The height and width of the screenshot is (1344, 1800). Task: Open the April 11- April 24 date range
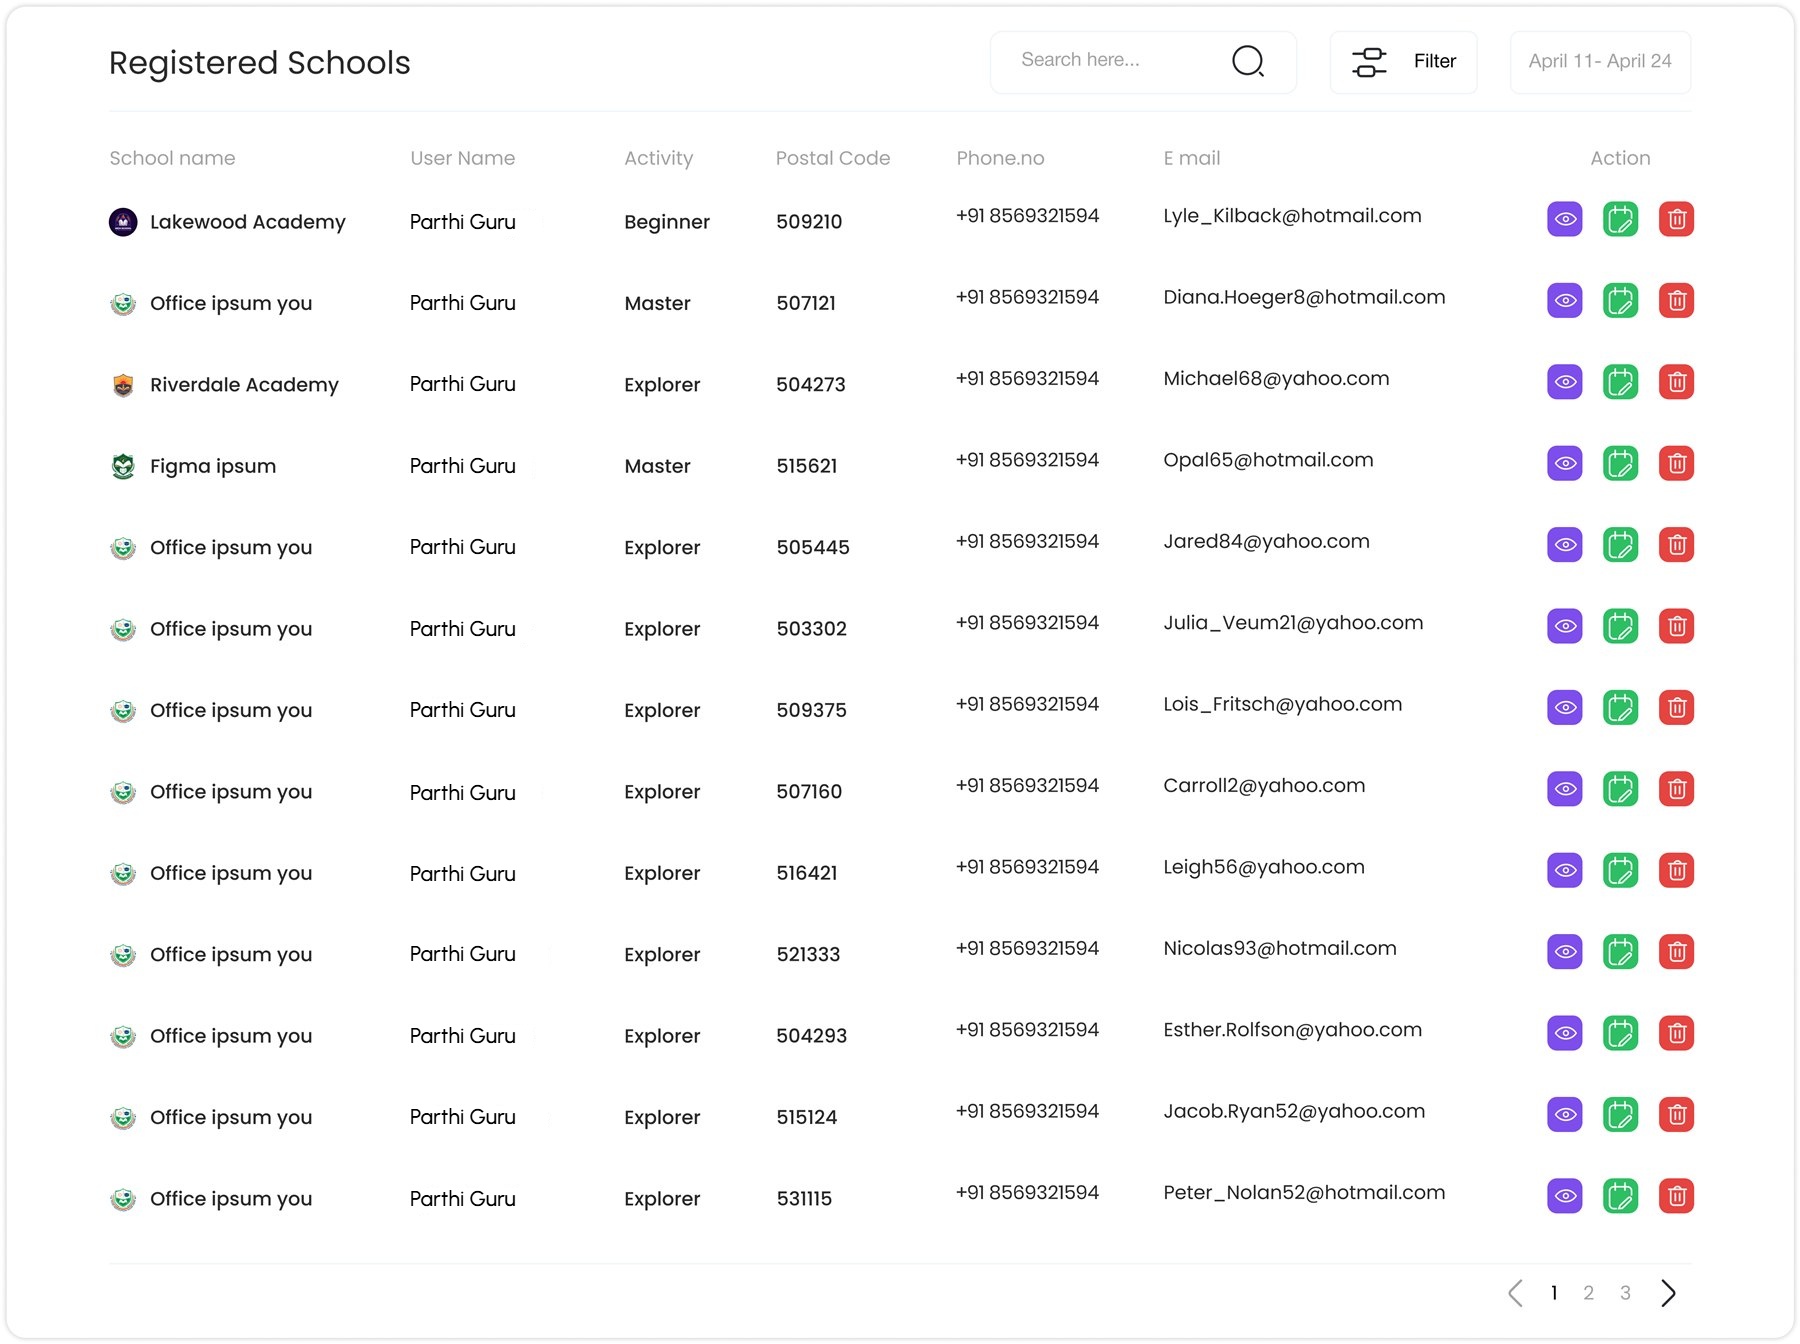coord(1600,62)
